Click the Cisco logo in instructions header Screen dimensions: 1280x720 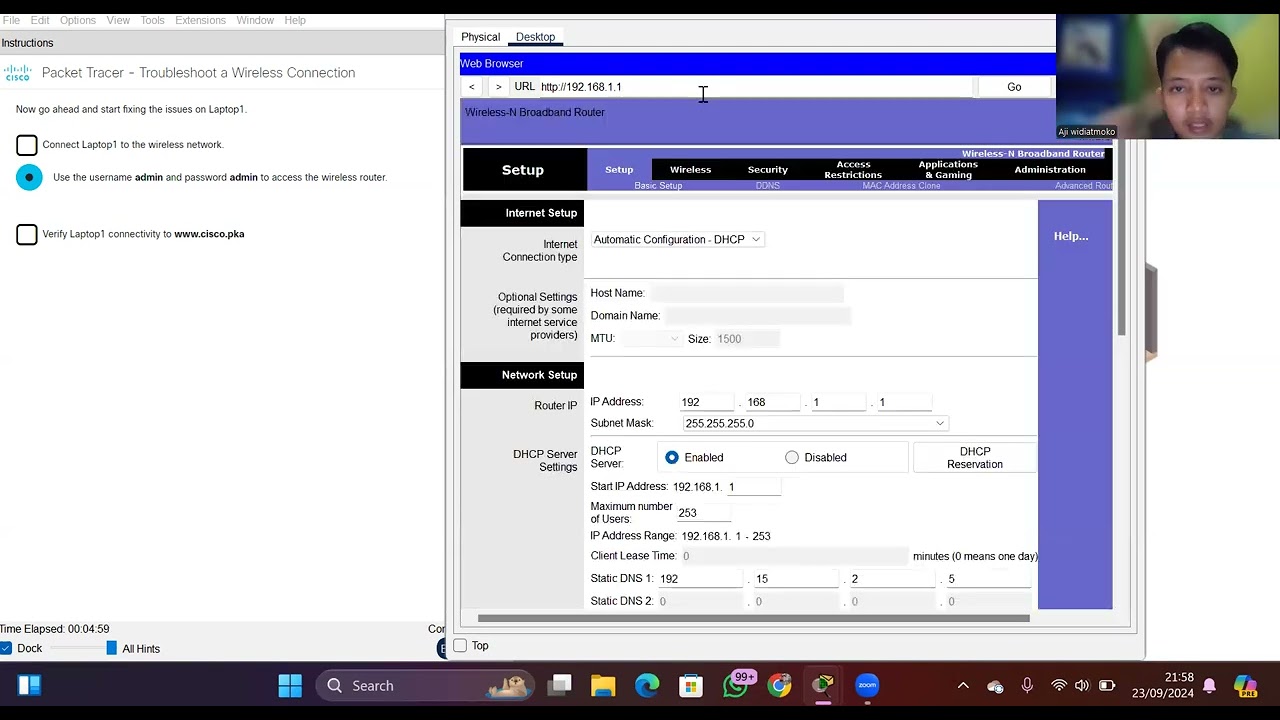click(17, 73)
